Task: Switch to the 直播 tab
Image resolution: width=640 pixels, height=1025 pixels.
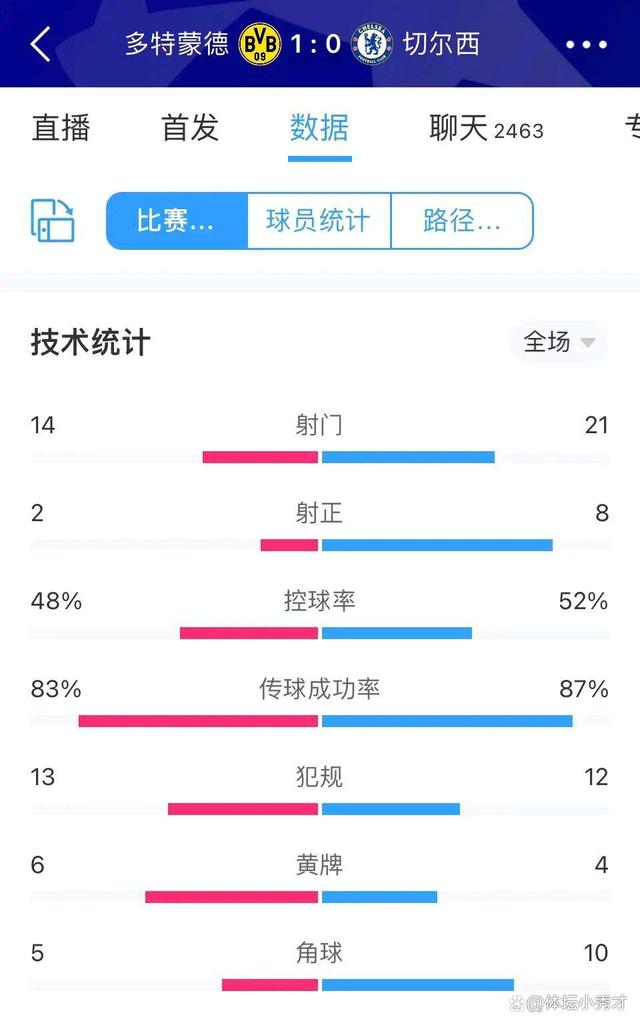Action: 62,128
